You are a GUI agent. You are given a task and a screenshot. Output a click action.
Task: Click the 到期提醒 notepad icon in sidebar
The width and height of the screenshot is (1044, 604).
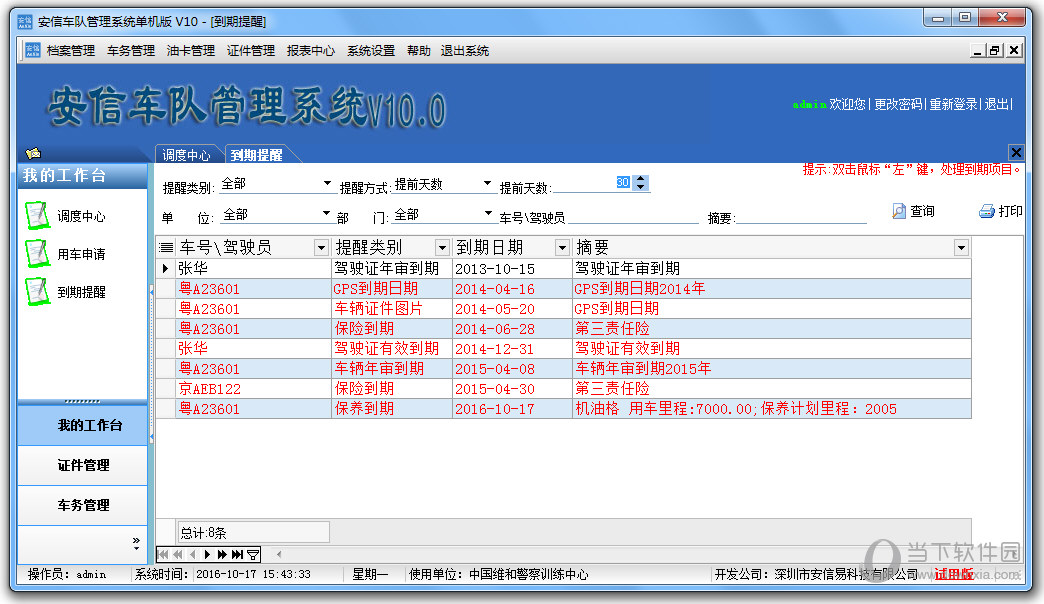(37, 291)
